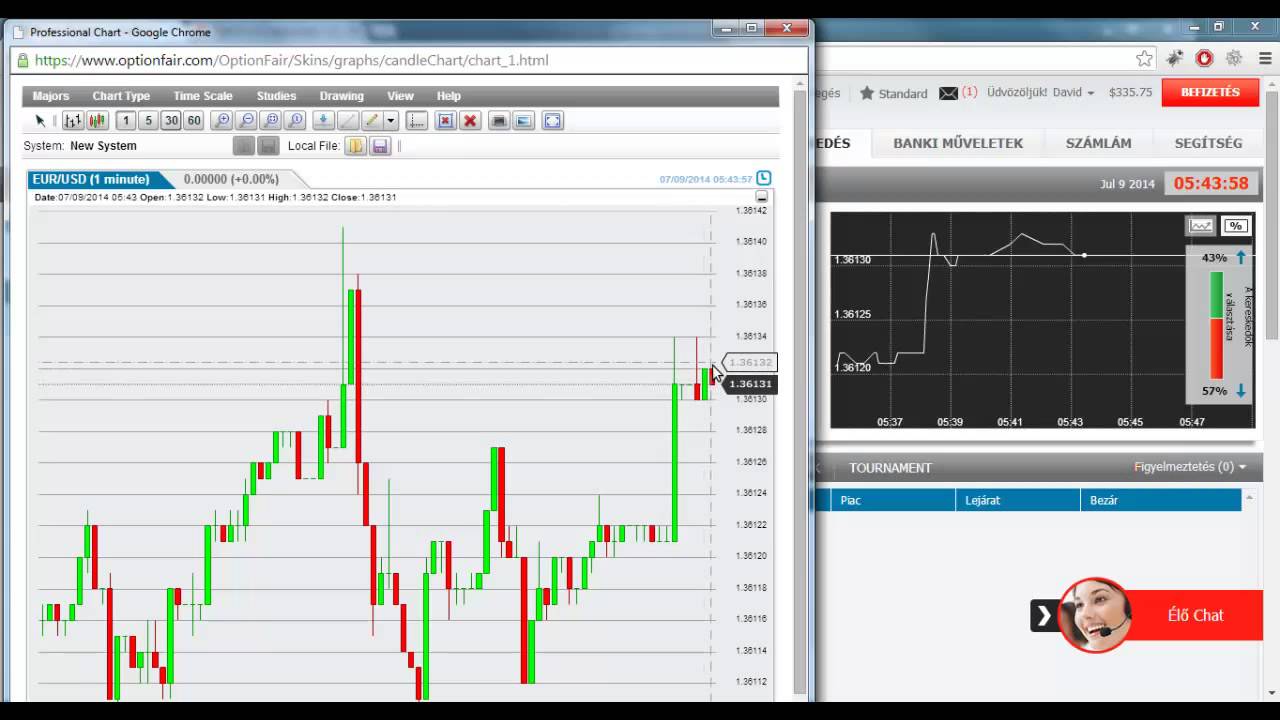
Task: Bookmark page with star icon
Action: pos(1144,58)
